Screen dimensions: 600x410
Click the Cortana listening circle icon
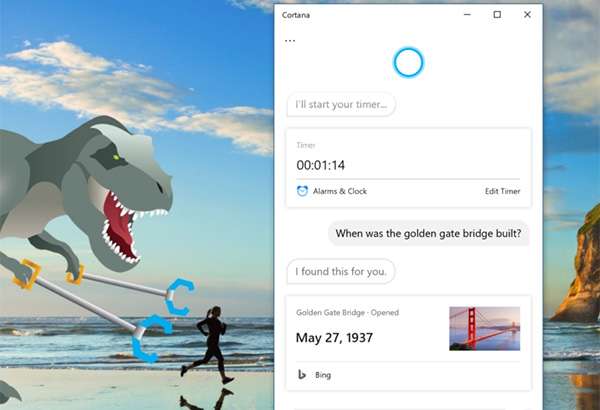[408, 62]
